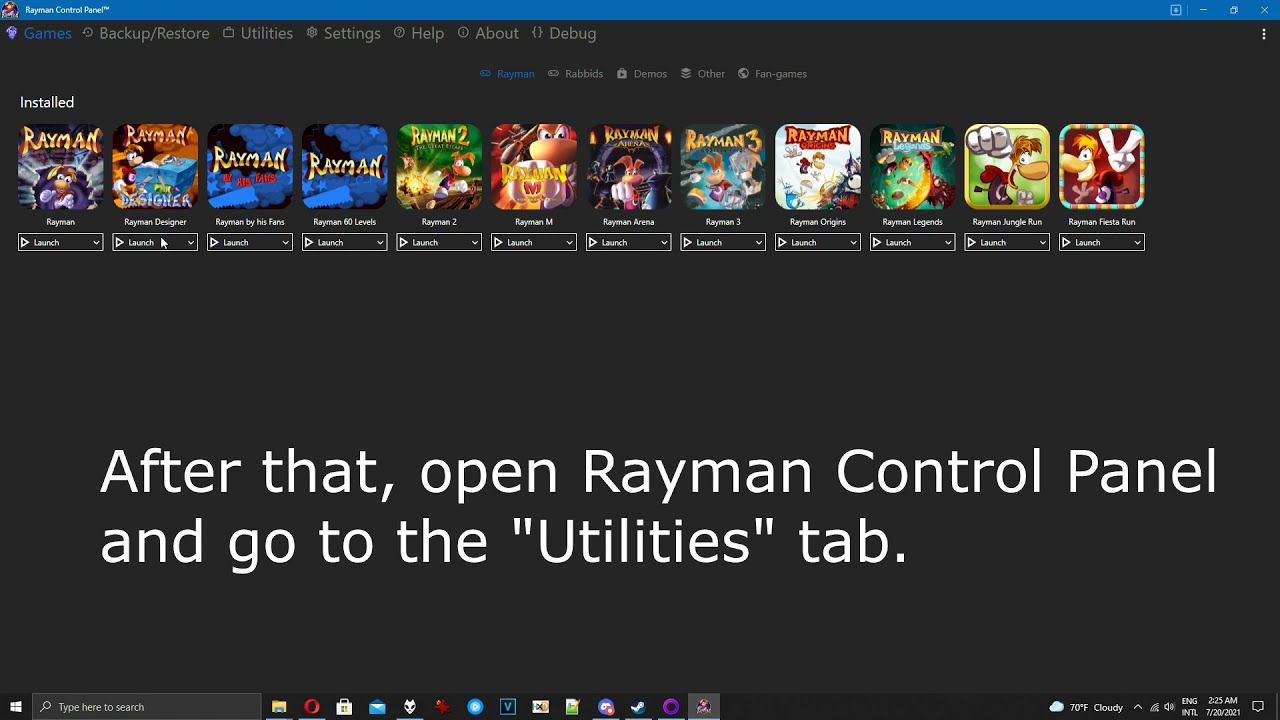
Task: Click the Rayman game icon
Action: pyautogui.click(x=60, y=167)
